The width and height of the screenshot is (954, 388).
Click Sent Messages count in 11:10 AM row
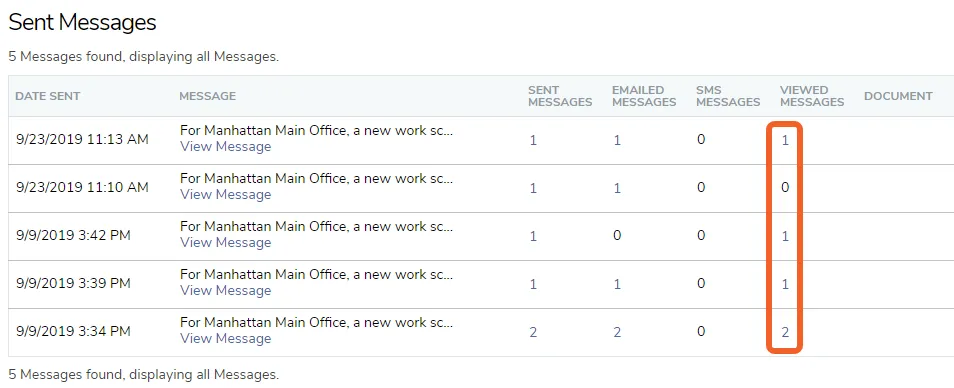[x=533, y=189]
